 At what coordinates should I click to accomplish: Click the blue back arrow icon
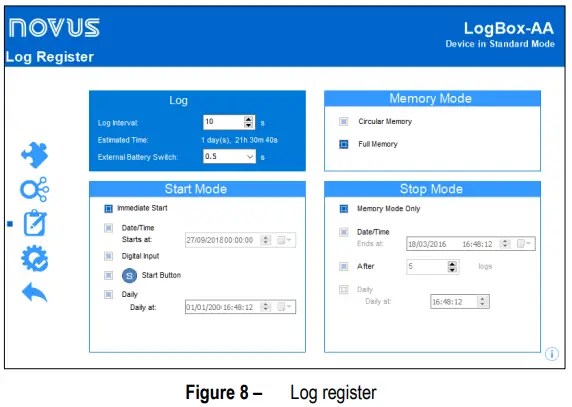35,292
